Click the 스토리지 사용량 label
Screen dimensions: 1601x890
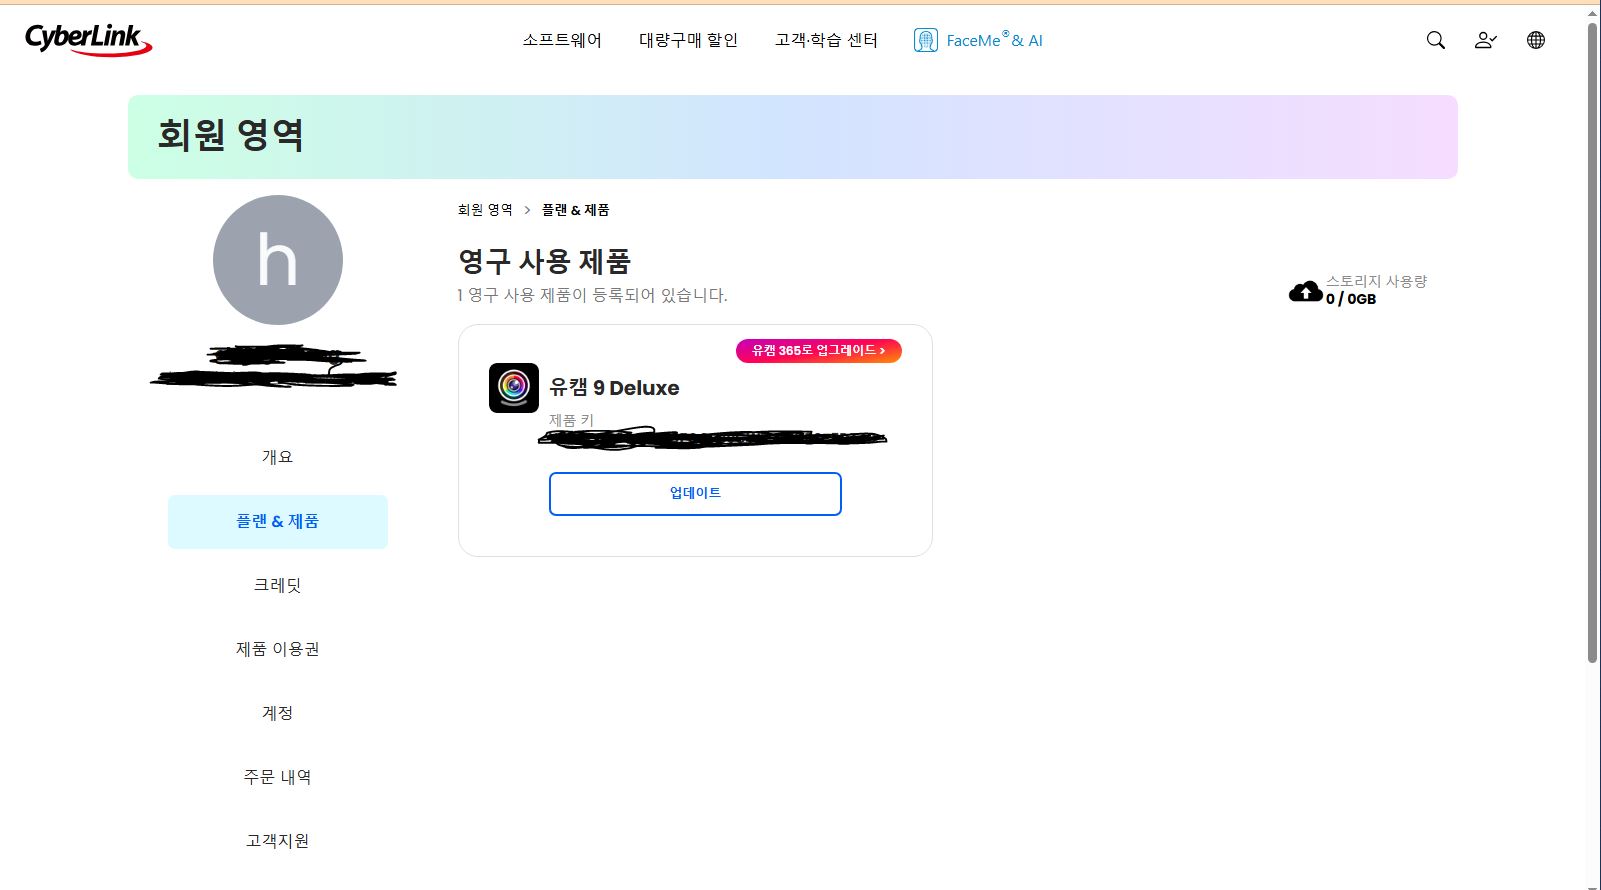pos(1376,281)
